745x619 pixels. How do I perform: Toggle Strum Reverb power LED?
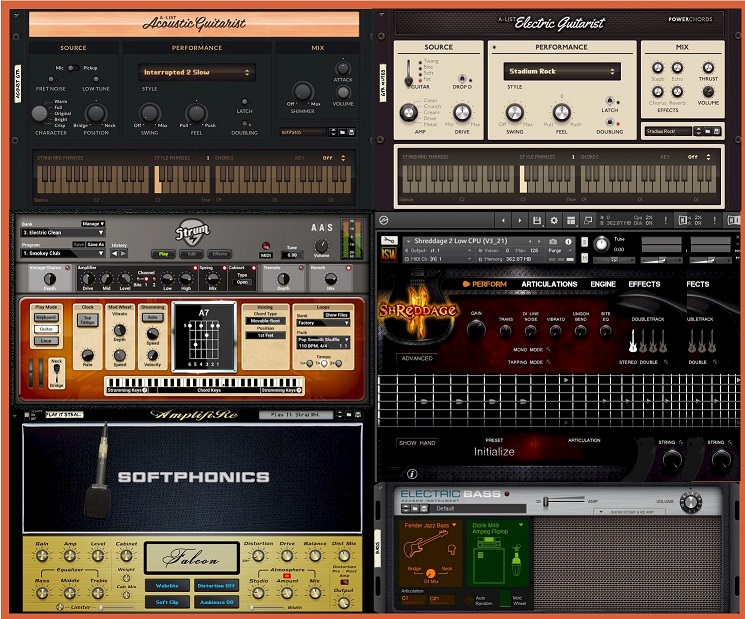(x=349, y=268)
